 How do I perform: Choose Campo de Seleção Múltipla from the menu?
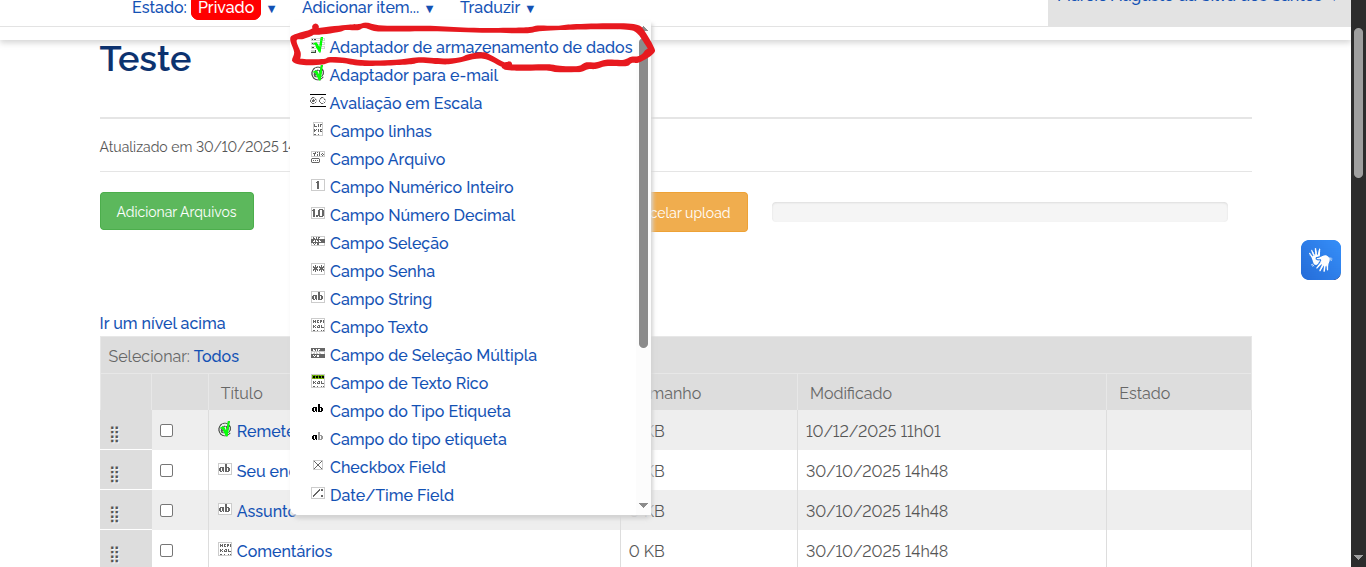point(433,355)
